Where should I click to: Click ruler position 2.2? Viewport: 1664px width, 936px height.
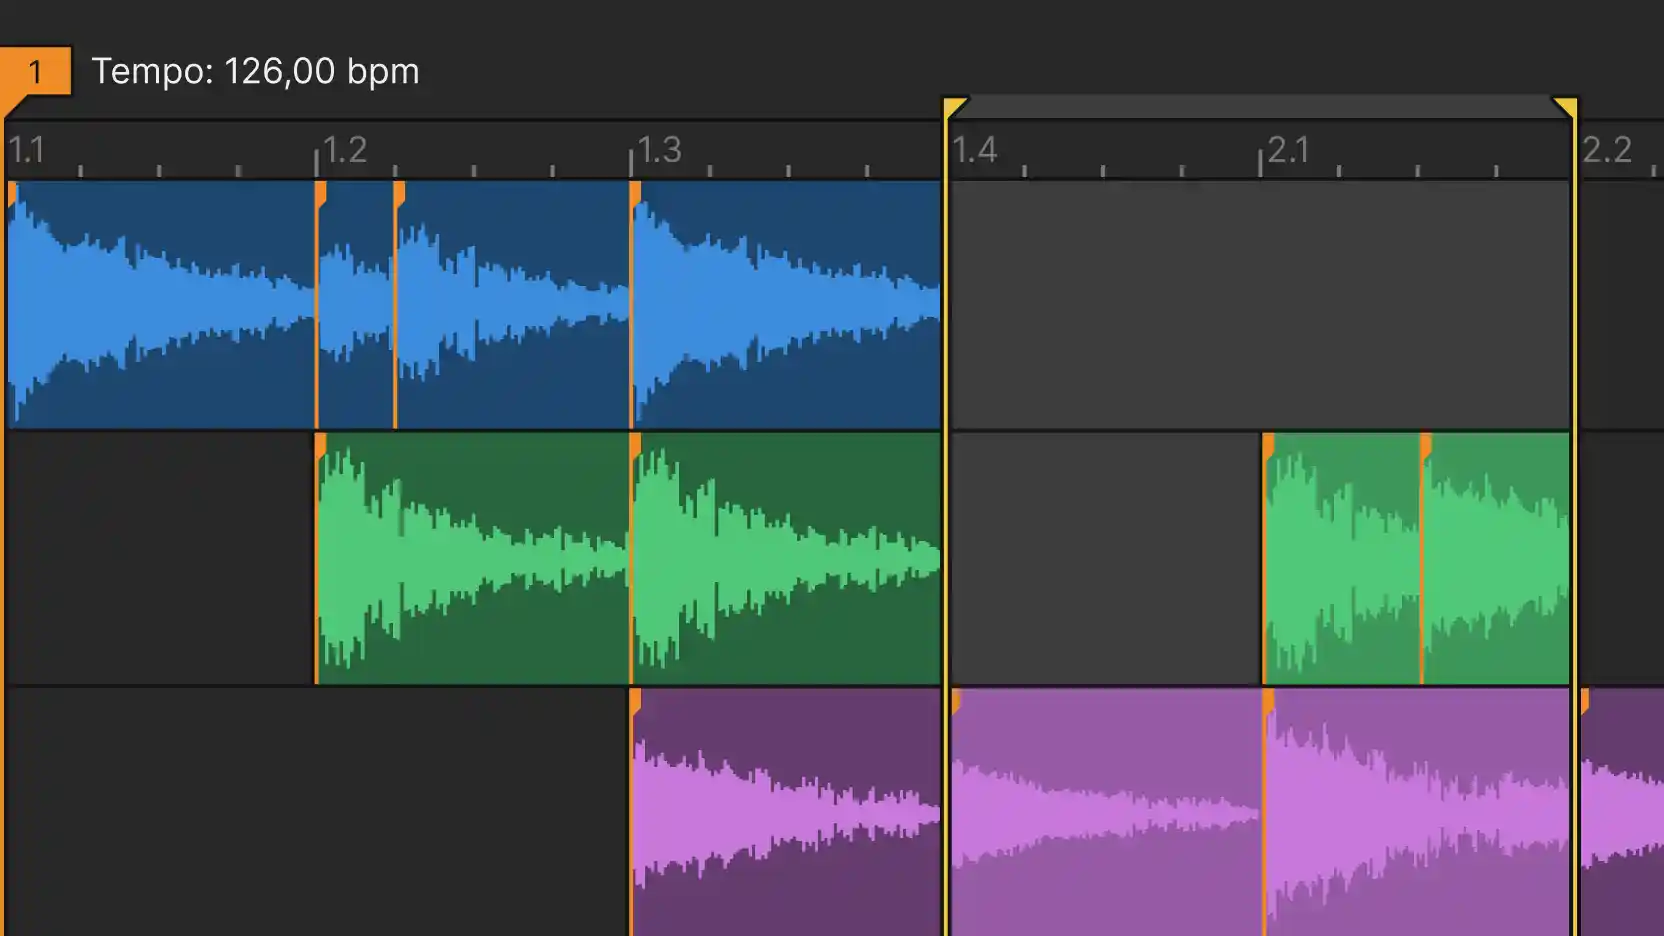(x=1606, y=150)
